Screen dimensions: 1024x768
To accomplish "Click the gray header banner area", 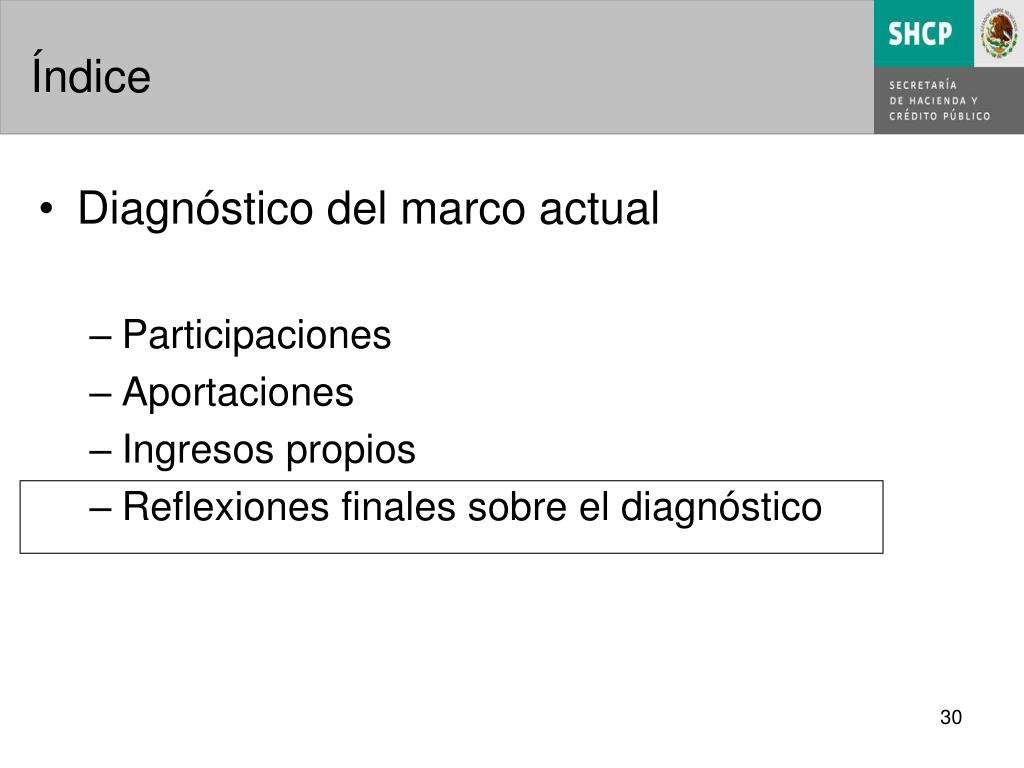I will pos(437,67).
